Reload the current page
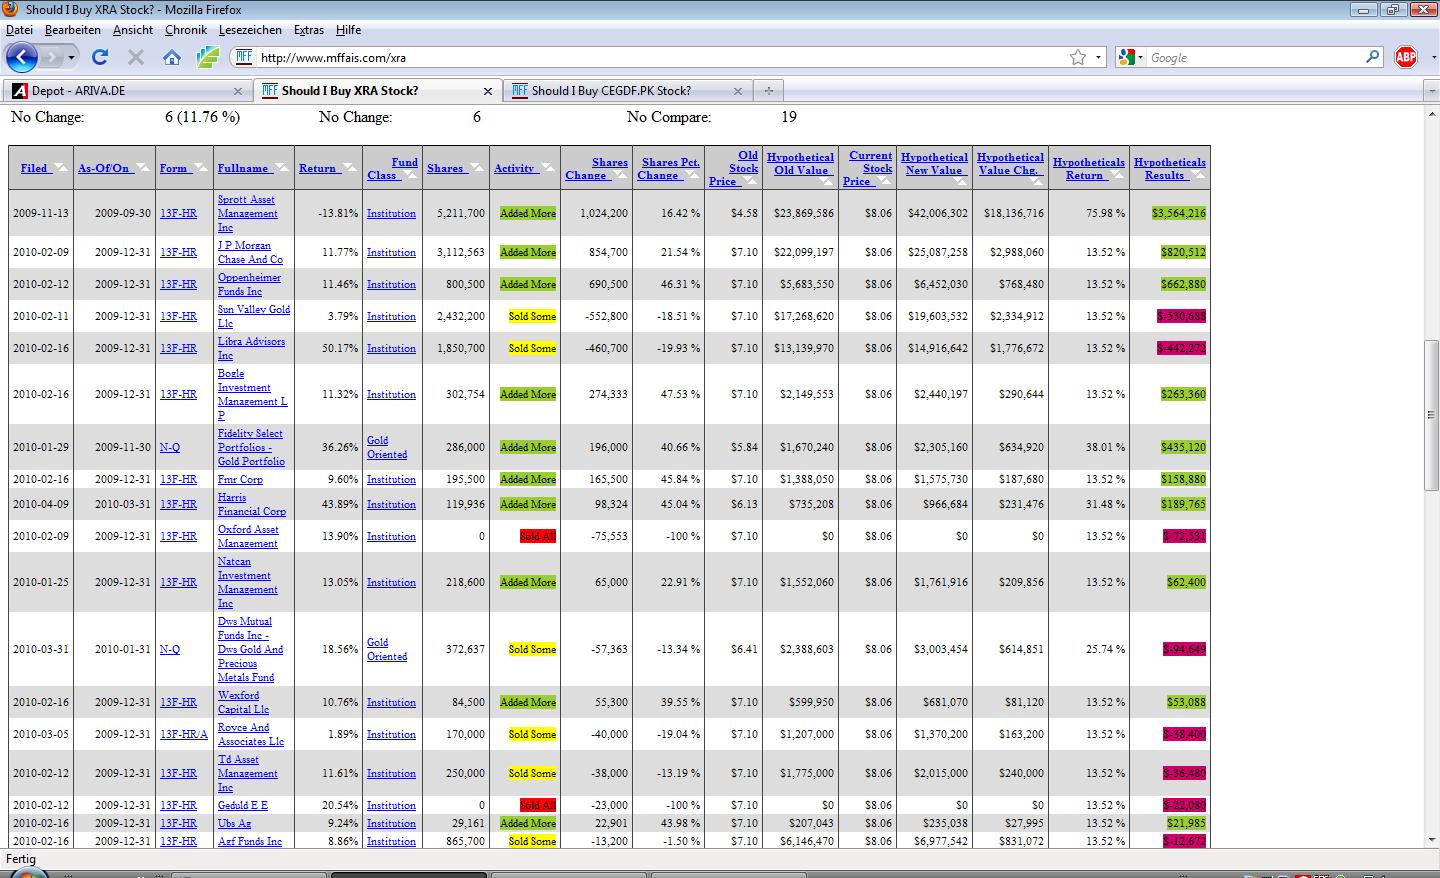 tap(99, 57)
